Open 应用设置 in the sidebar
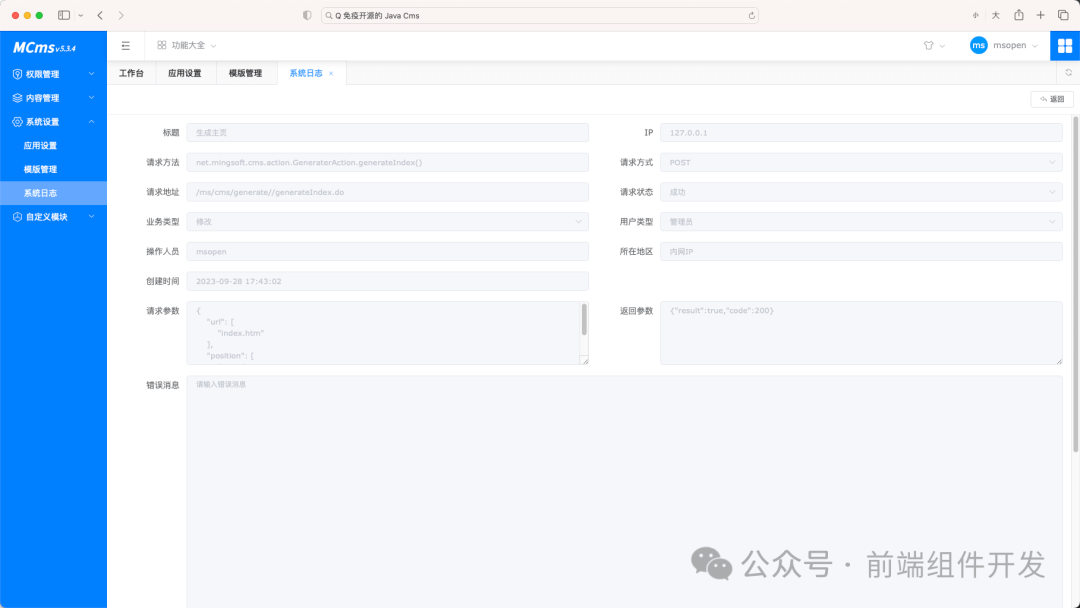This screenshot has width=1080, height=608. click(53, 145)
